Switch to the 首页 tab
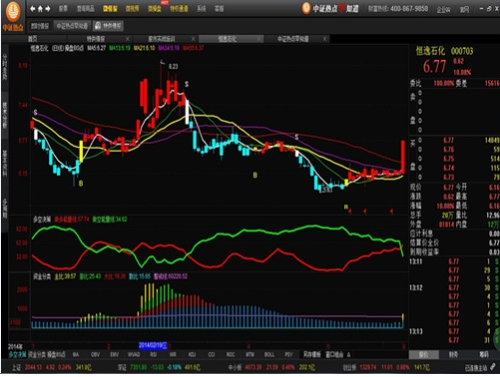This screenshot has height=377, width=500. tap(33, 39)
